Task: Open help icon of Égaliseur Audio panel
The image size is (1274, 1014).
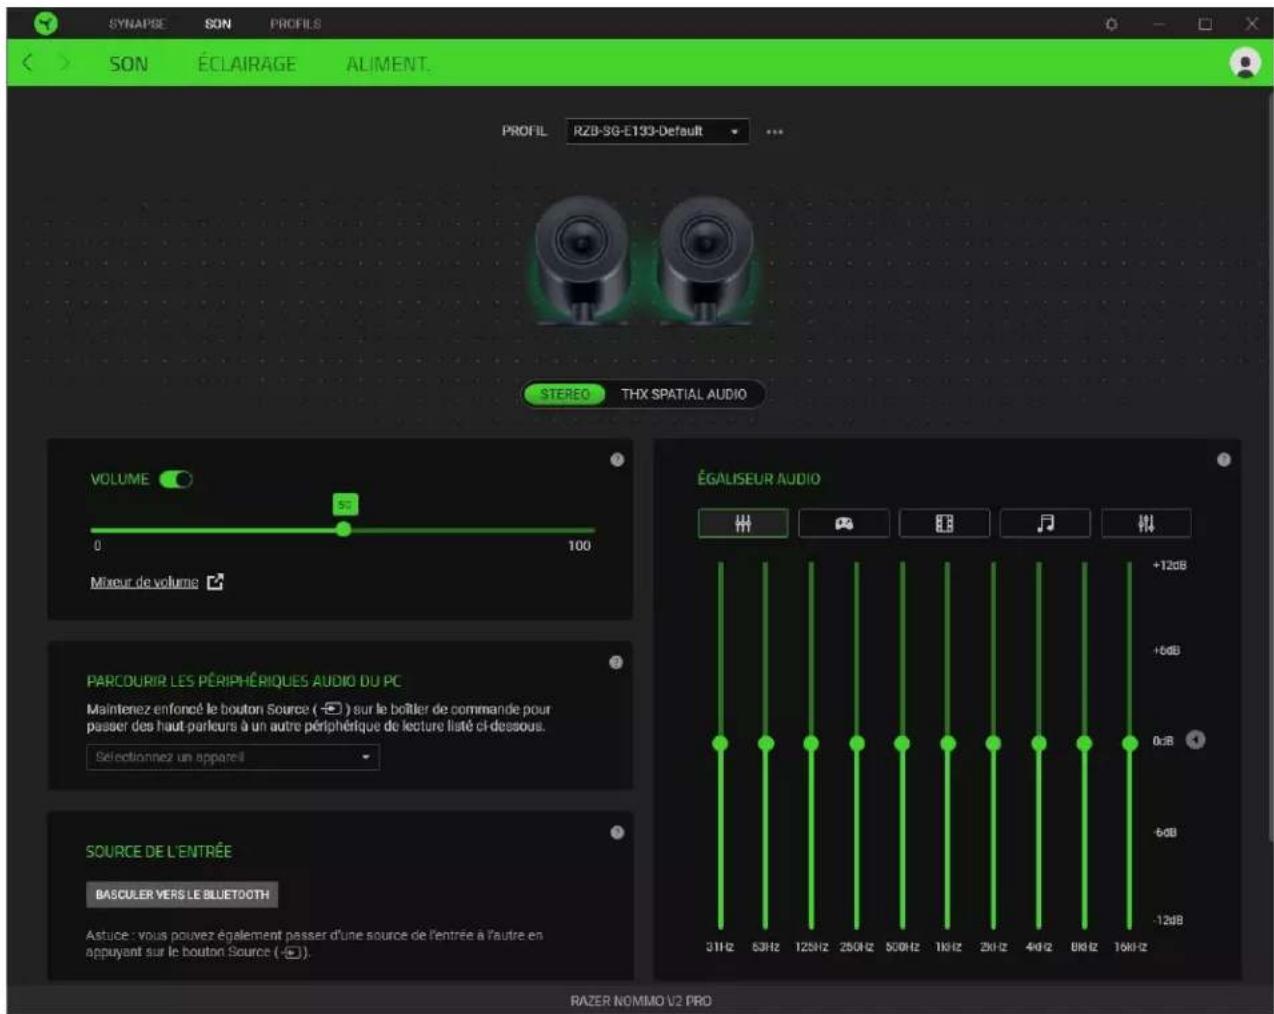Action: tap(1223, 459)
